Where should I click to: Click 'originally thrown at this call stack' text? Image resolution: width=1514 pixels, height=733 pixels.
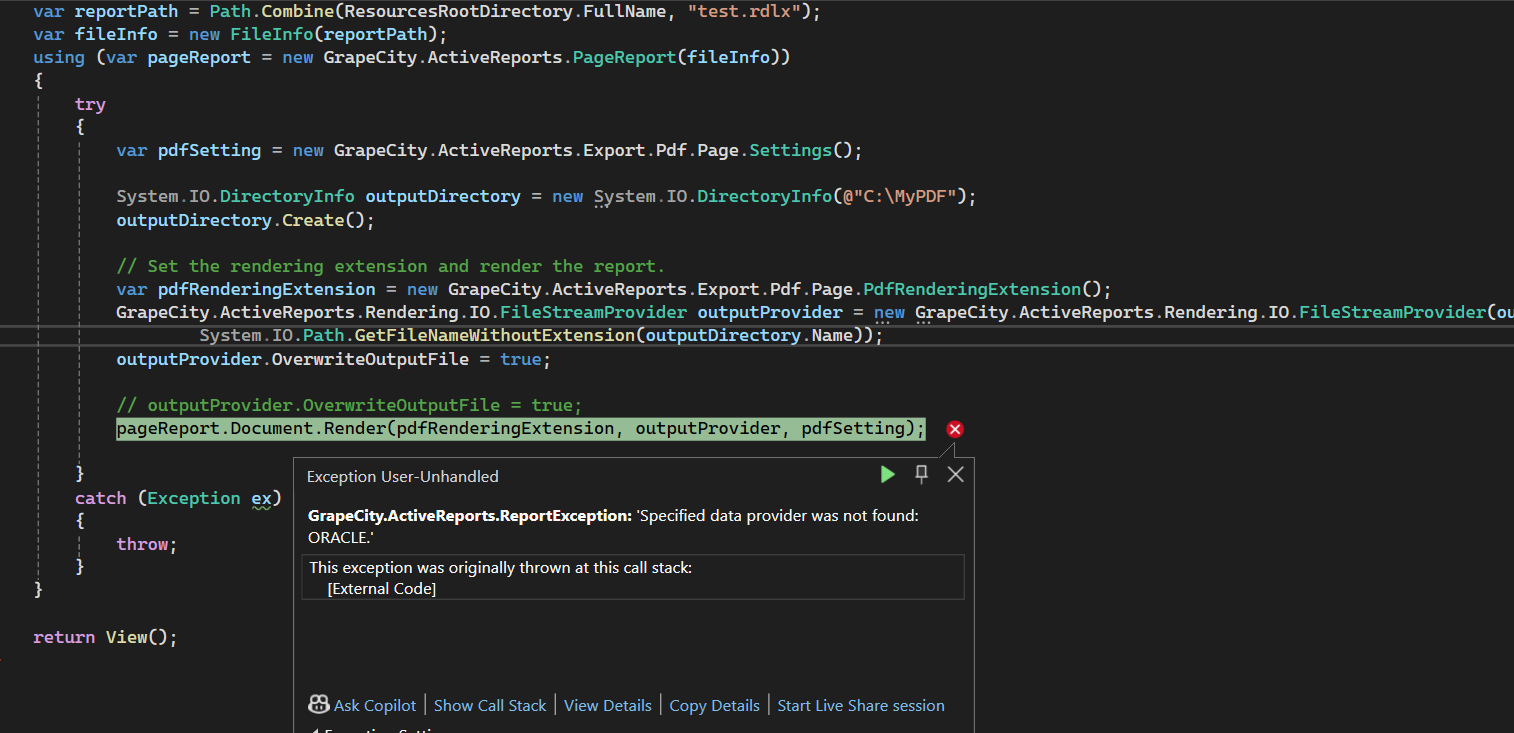[x=500, y=568]
